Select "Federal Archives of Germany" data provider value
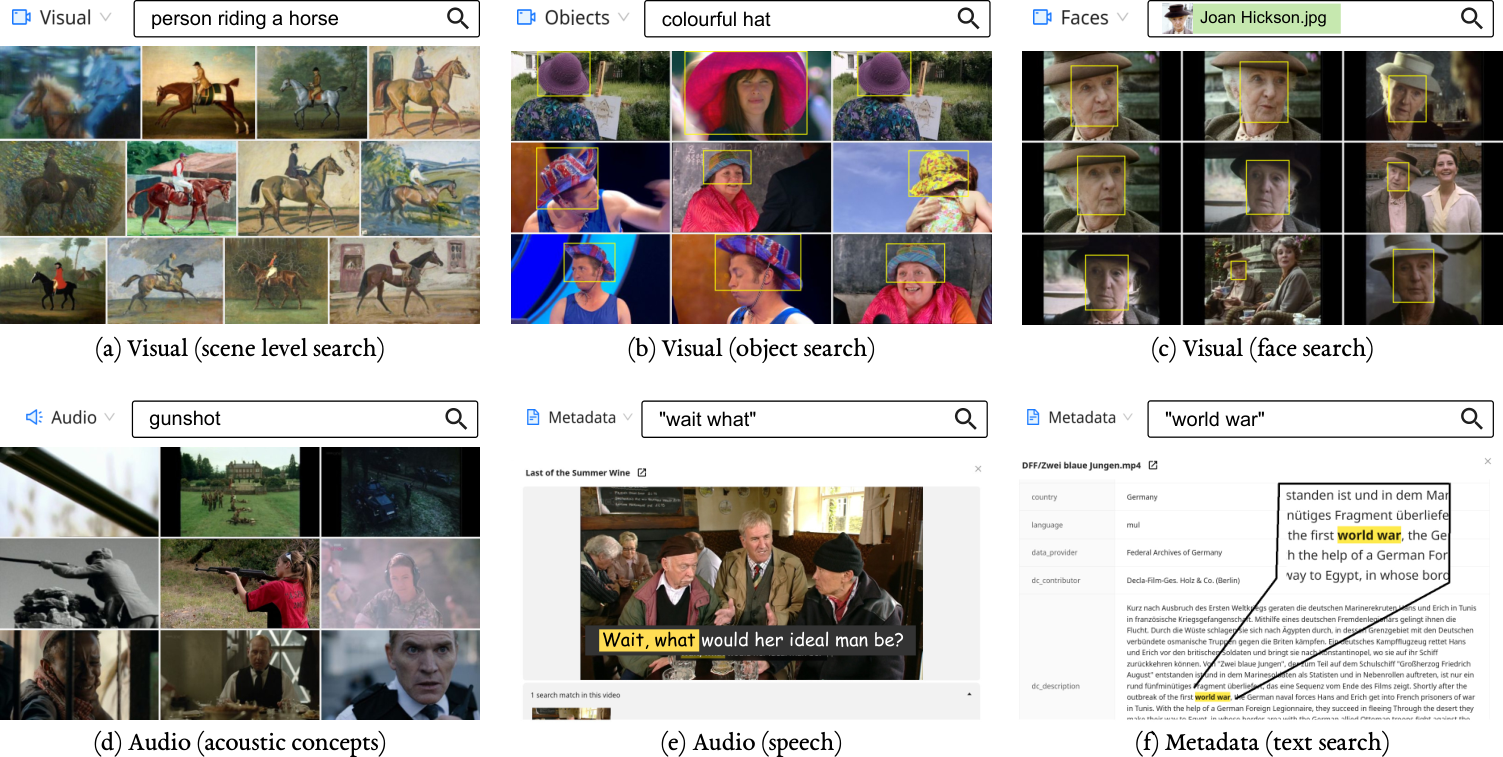This screenshot has width=1503, height=757. pyautogui.click(x=1172, y=552)
